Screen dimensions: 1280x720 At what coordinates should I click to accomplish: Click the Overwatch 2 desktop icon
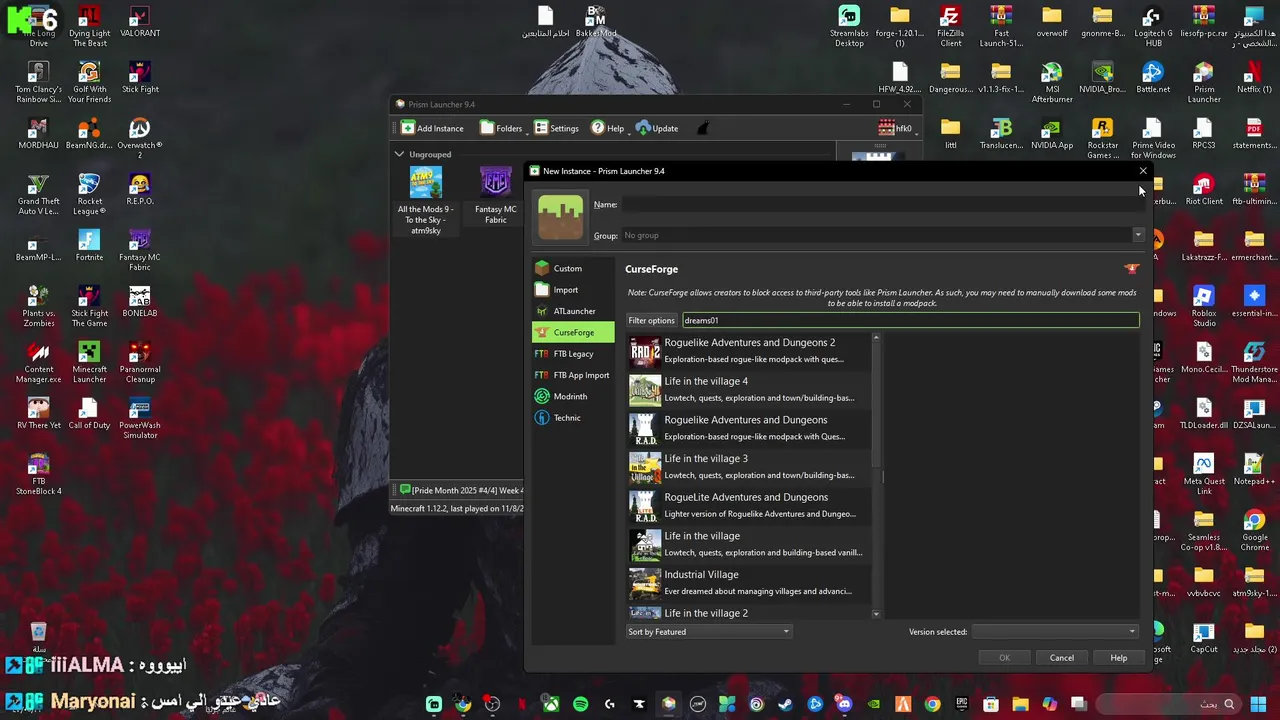tap(140, 139)
